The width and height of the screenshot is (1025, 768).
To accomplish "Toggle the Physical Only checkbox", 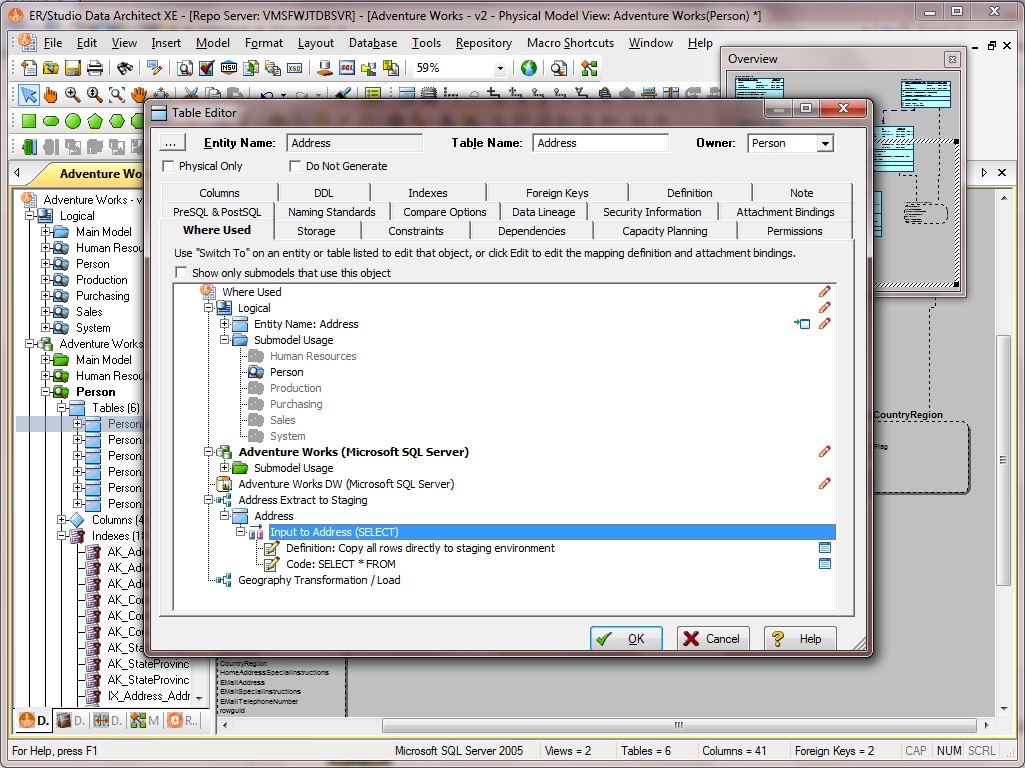I will click(168, 166).
